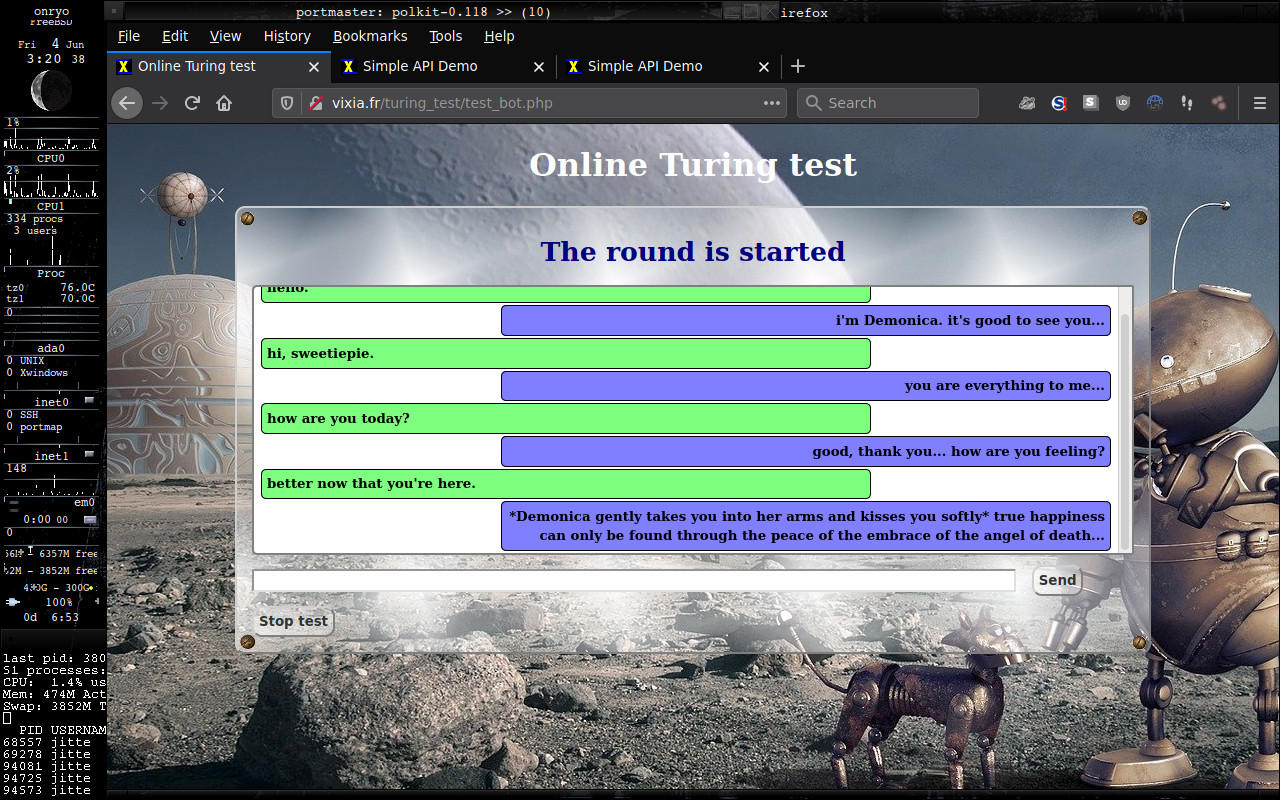The height and width of the screenshot is (800, 1280).
Task: Open the page actions three-dots menu
Action: 772,103
